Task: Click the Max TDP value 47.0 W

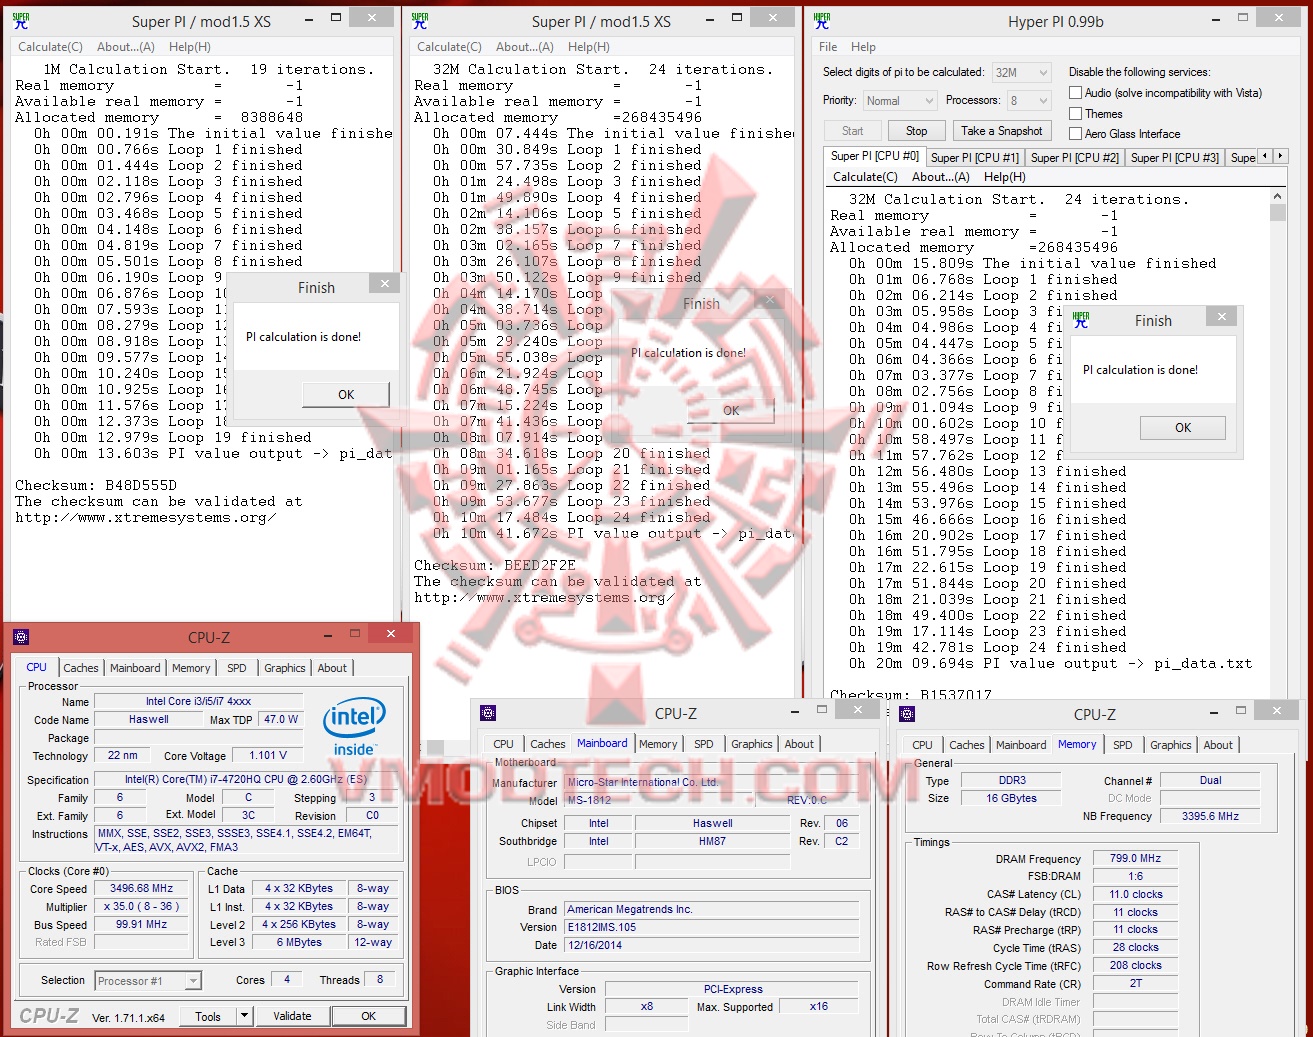Action: [281, 719]
